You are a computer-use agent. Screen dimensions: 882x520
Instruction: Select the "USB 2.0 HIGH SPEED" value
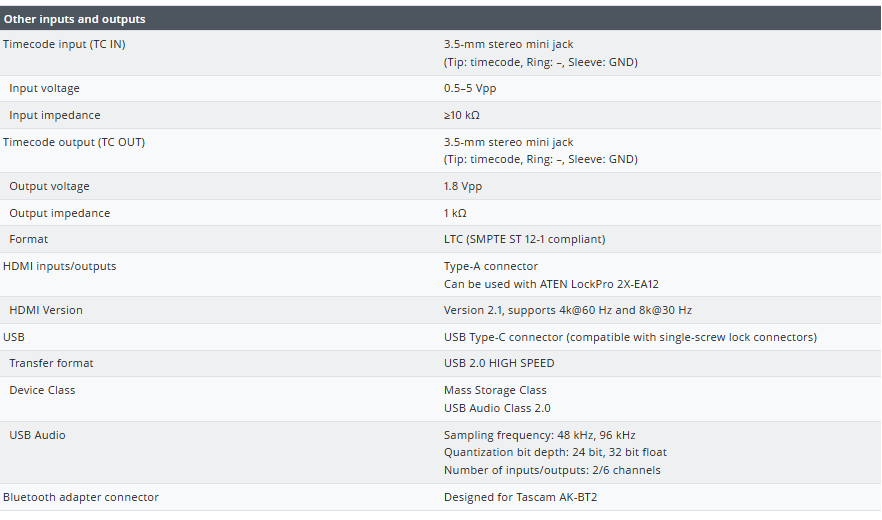pyautogui.click(x=499, y=363)
